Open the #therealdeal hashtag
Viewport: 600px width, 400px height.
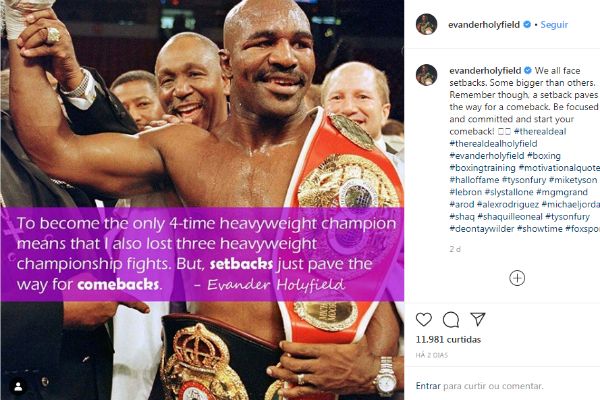pos(540,131)
